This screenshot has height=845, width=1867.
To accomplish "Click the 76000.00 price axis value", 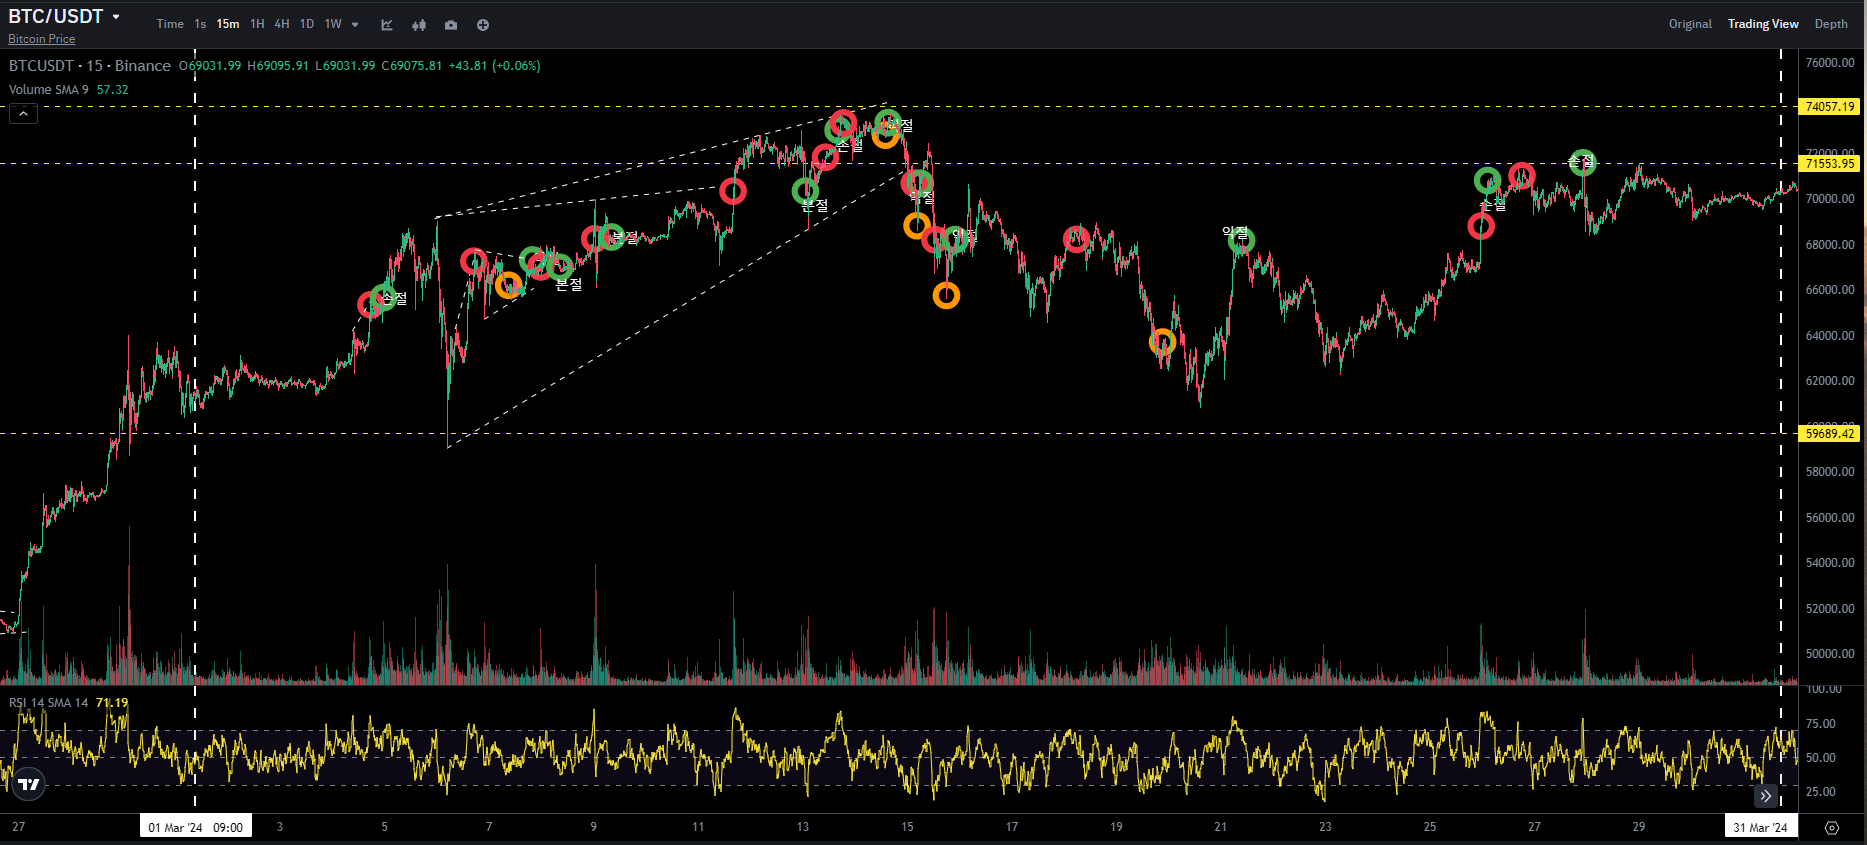I will [x=1830, y=63].
